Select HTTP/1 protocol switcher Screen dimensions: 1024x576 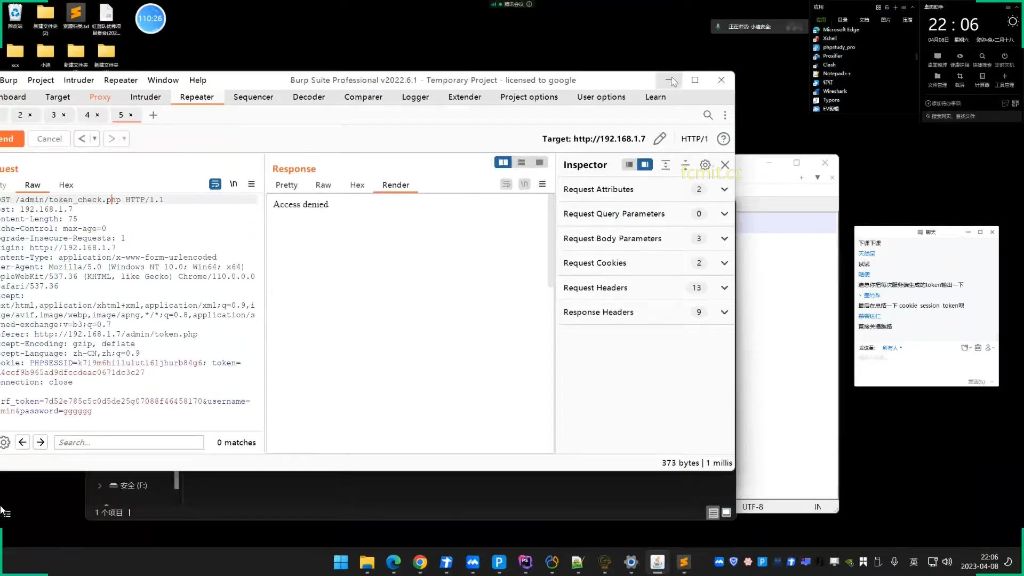click(694, 138)
